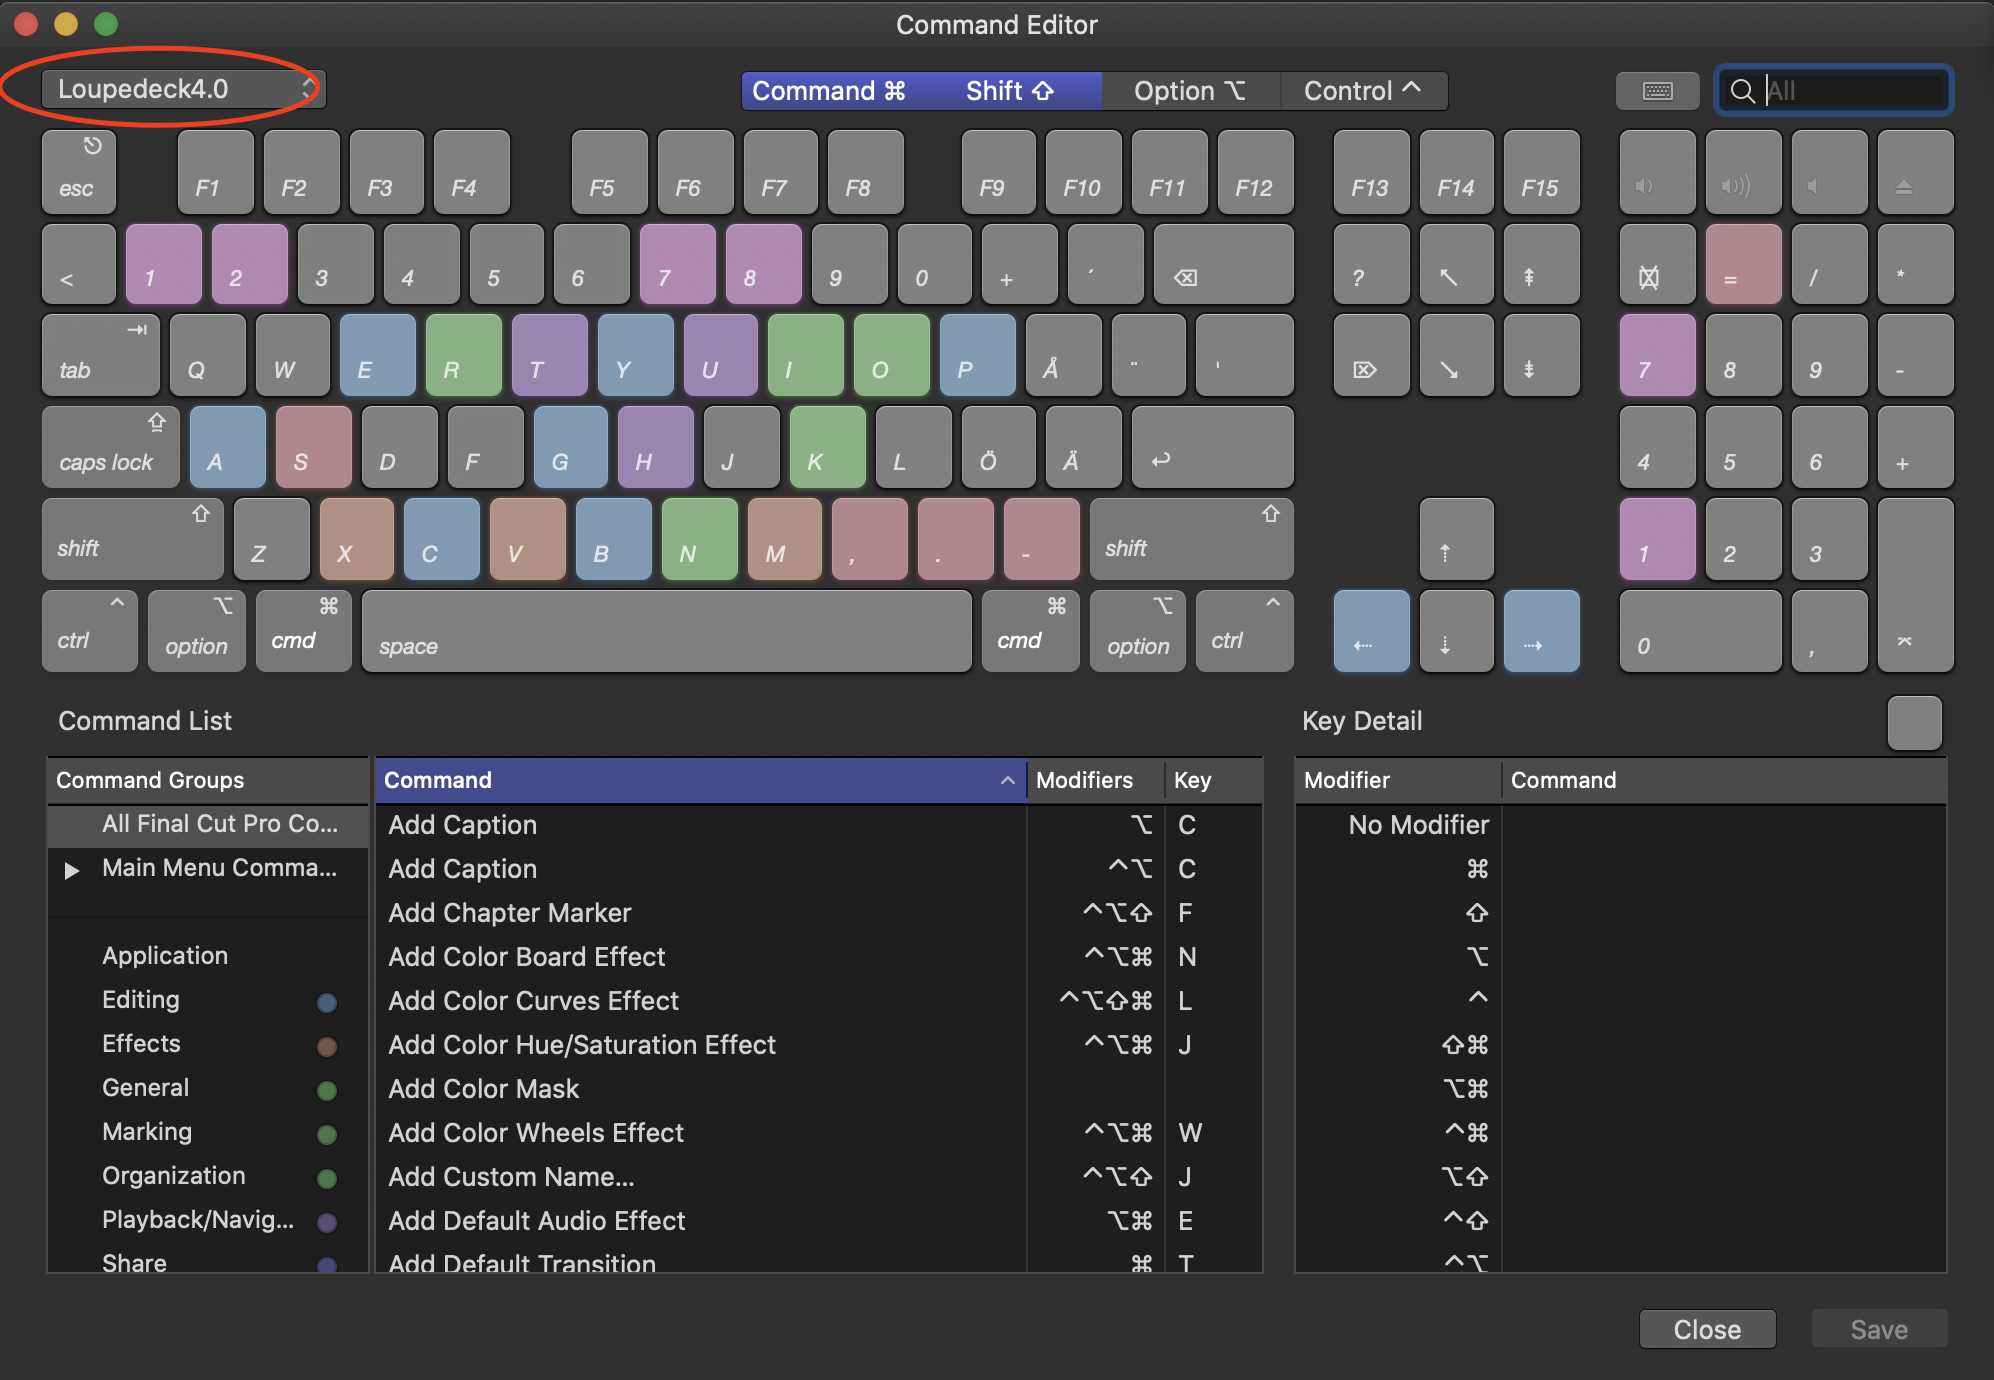The width and height of the screenshot is (1994, 1380).
Task: Select Add Chapter Marker command row
Action: (510, 913)
